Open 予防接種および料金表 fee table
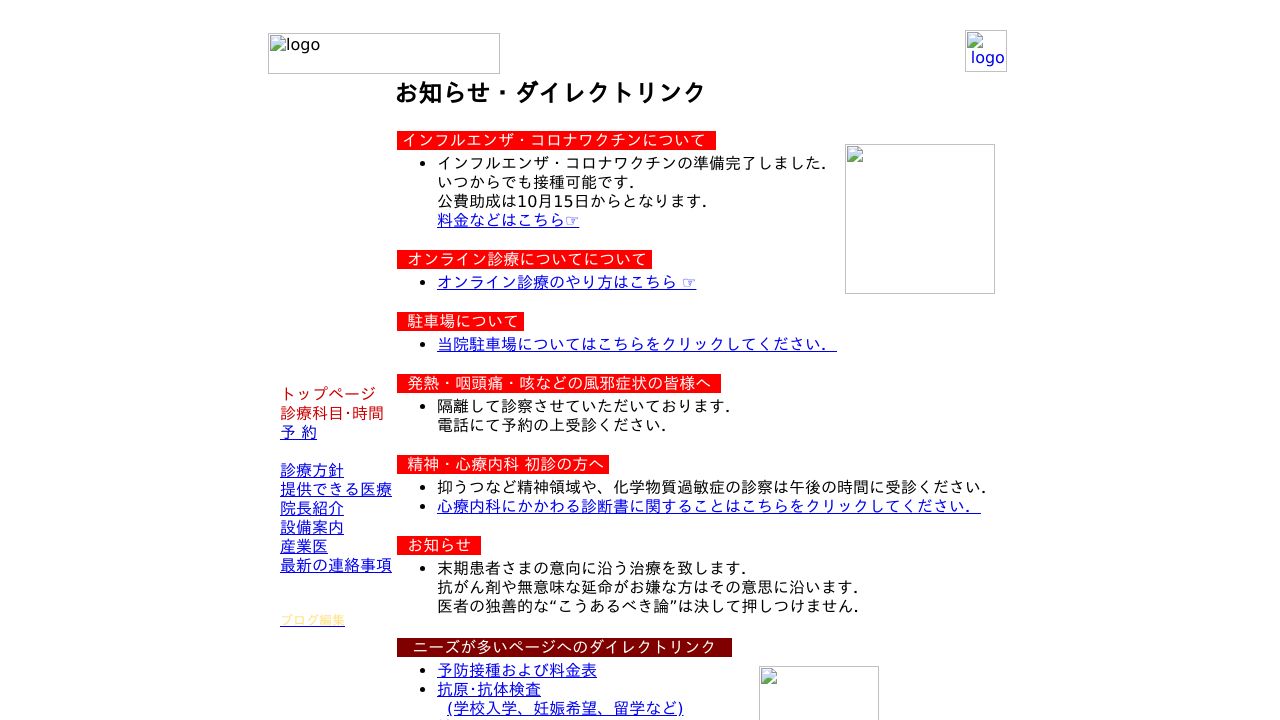The height and width of the screenshot is (720, 1280). click(516, 671)
